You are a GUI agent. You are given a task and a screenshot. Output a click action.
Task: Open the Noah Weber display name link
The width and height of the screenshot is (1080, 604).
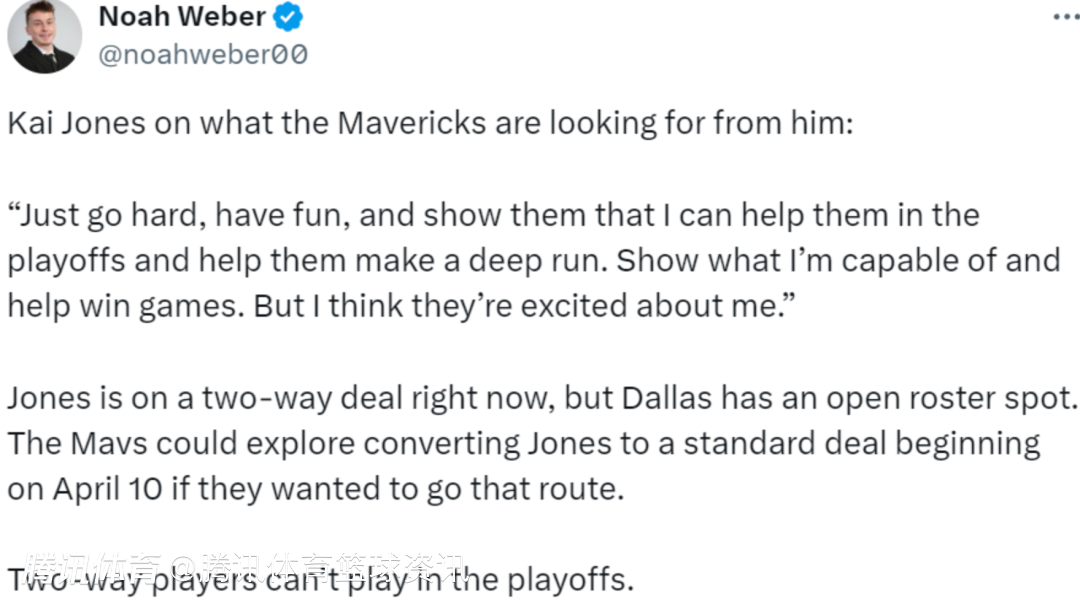coord(182,17)
